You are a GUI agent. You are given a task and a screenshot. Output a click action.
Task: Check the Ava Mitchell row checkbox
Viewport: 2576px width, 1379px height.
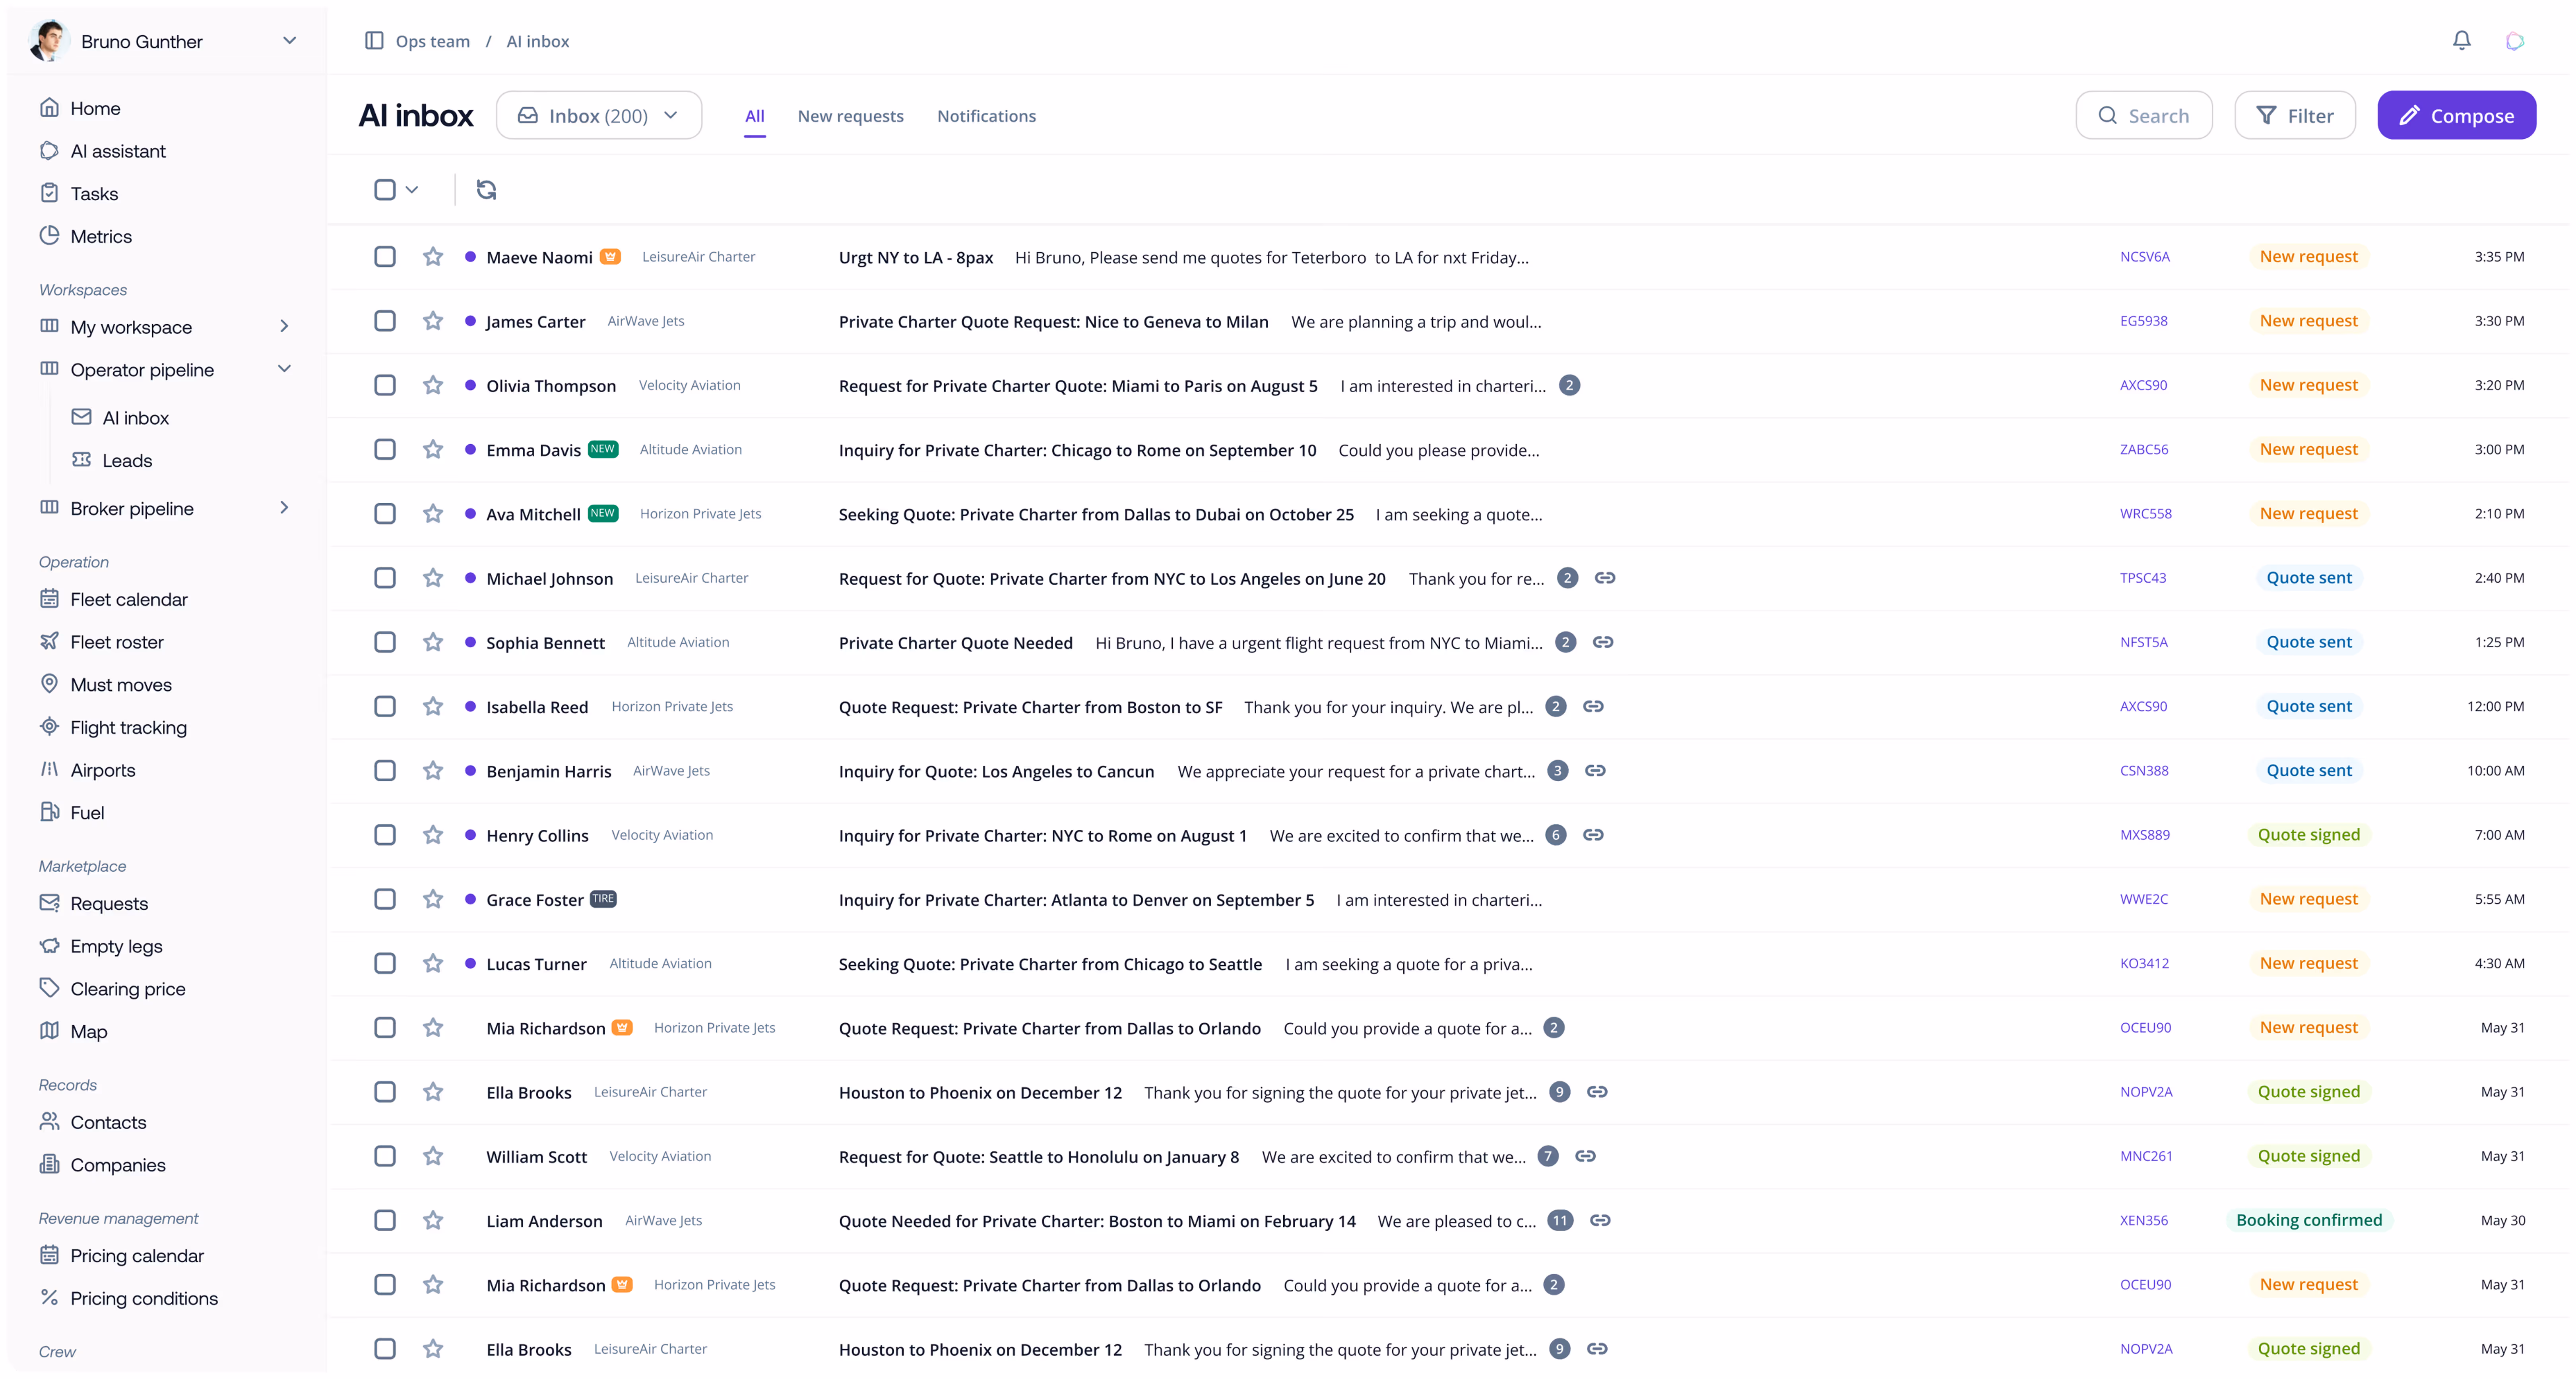pyautogui.click(x=384, y=513)
